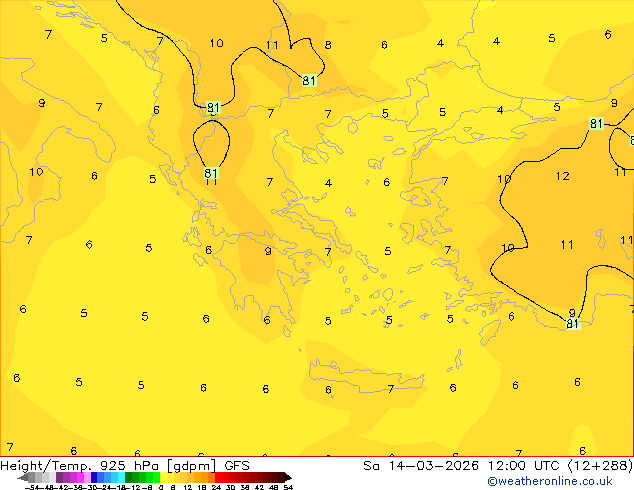Click the -54 label on the colour scale
634x490 pixels.
[x=33, y=488]
